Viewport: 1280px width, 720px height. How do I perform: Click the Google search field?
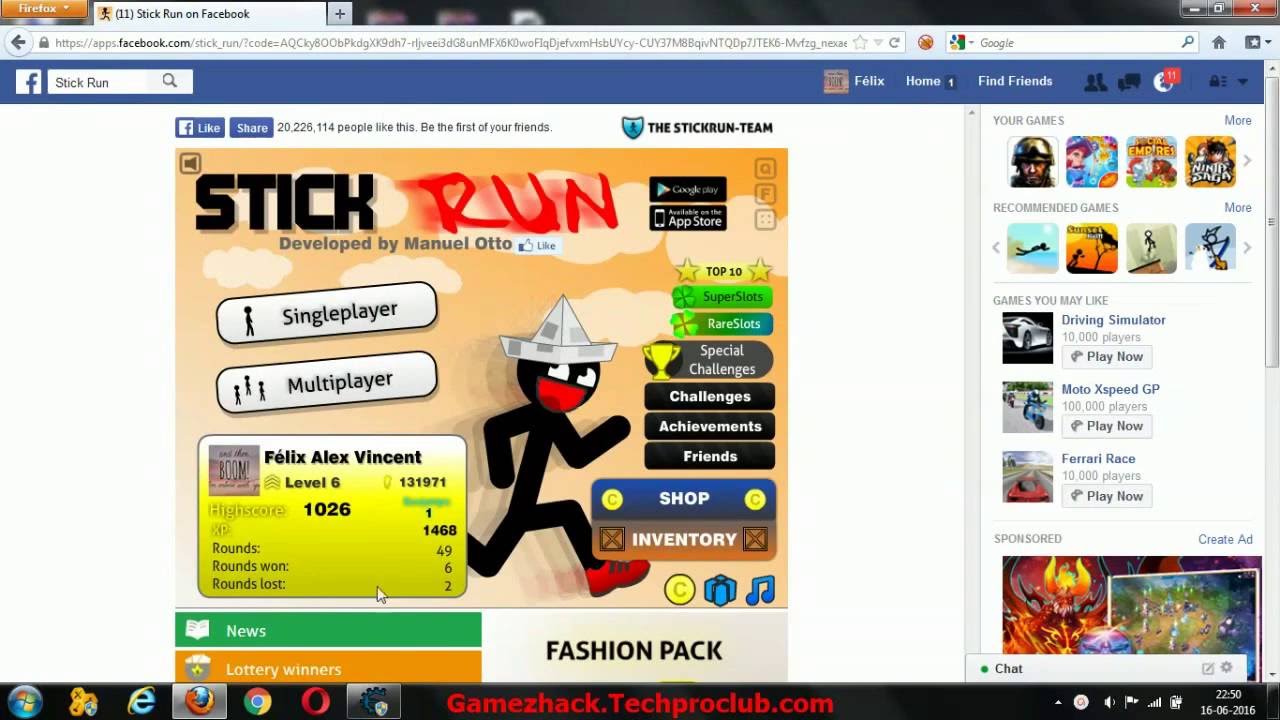click(1078, 43)
